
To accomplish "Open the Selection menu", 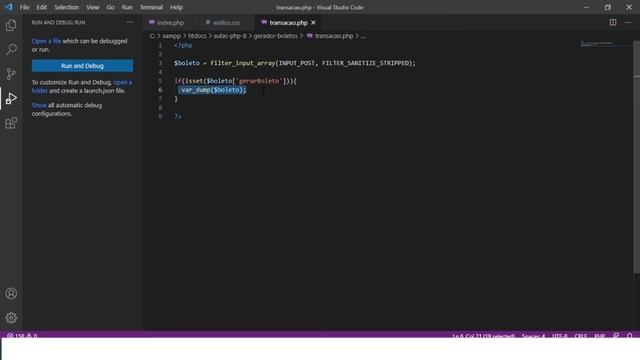I will [x=67, y=7].
